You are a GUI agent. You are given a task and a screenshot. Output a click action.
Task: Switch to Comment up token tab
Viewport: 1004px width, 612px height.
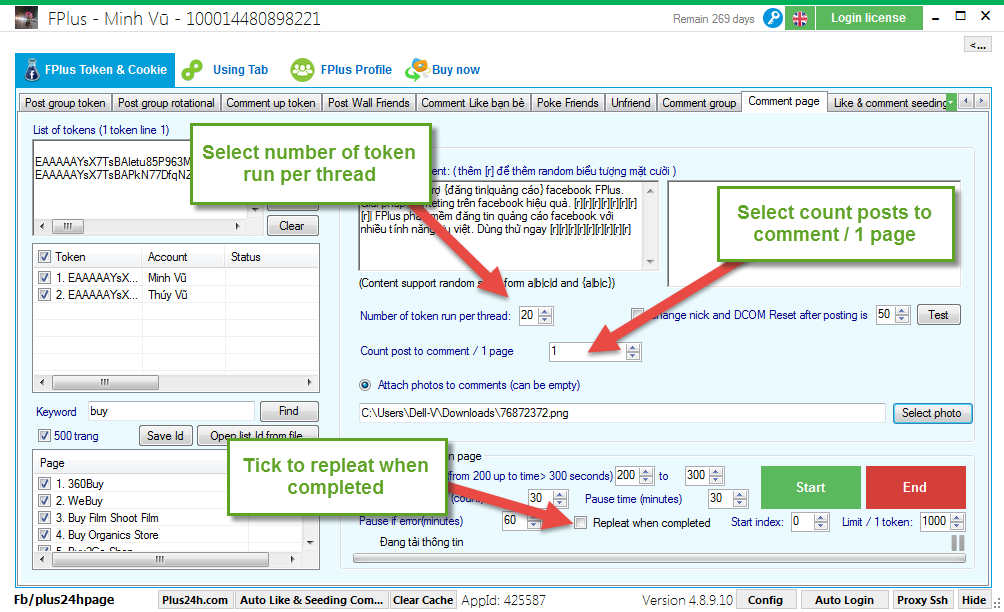271,103
